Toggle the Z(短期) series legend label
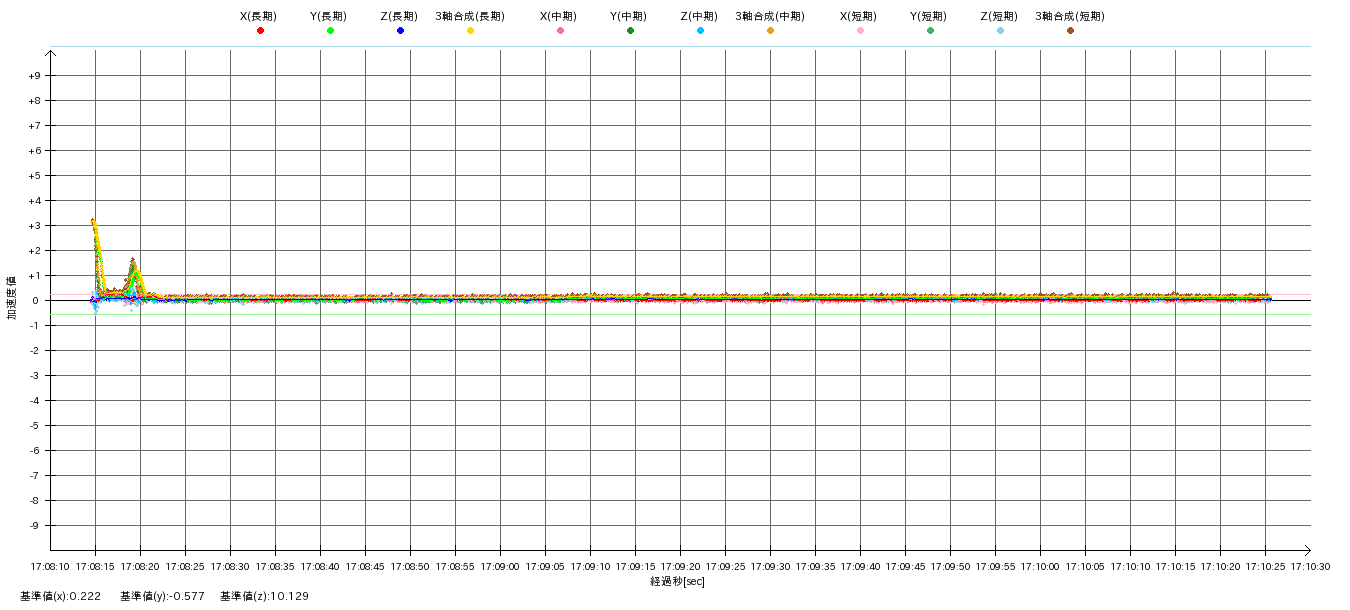 click(x=999, y=16)
